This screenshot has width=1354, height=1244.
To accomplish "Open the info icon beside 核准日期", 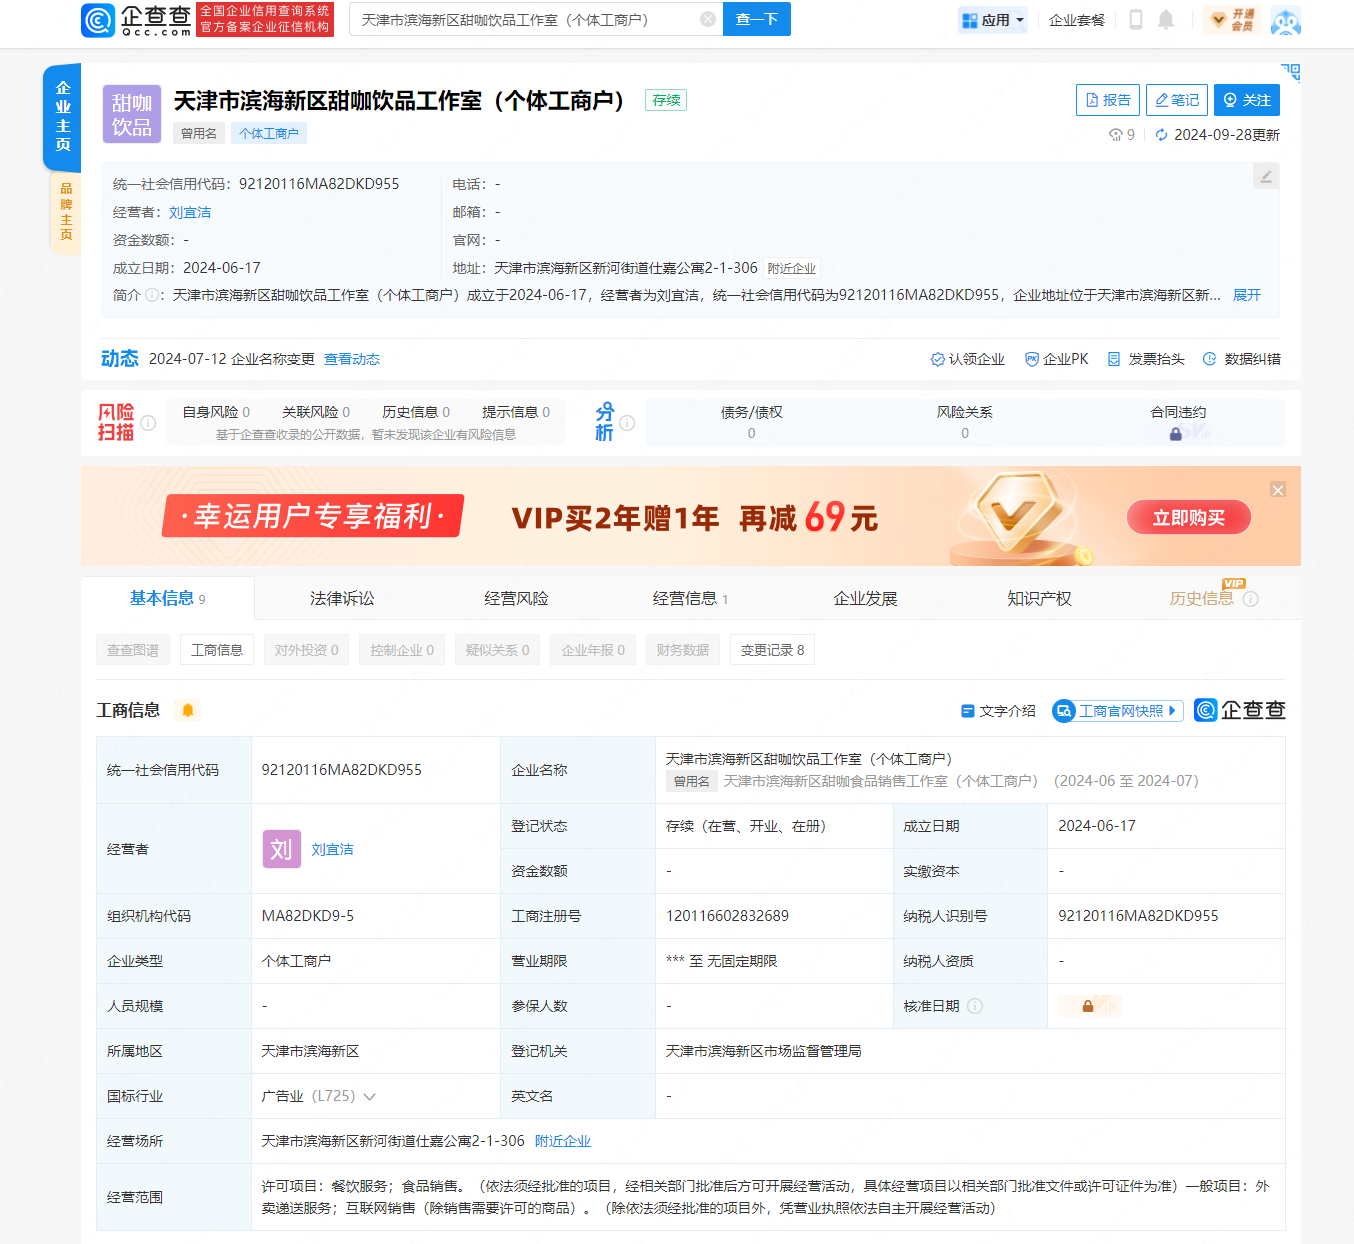I will [x=975, y=1006].
